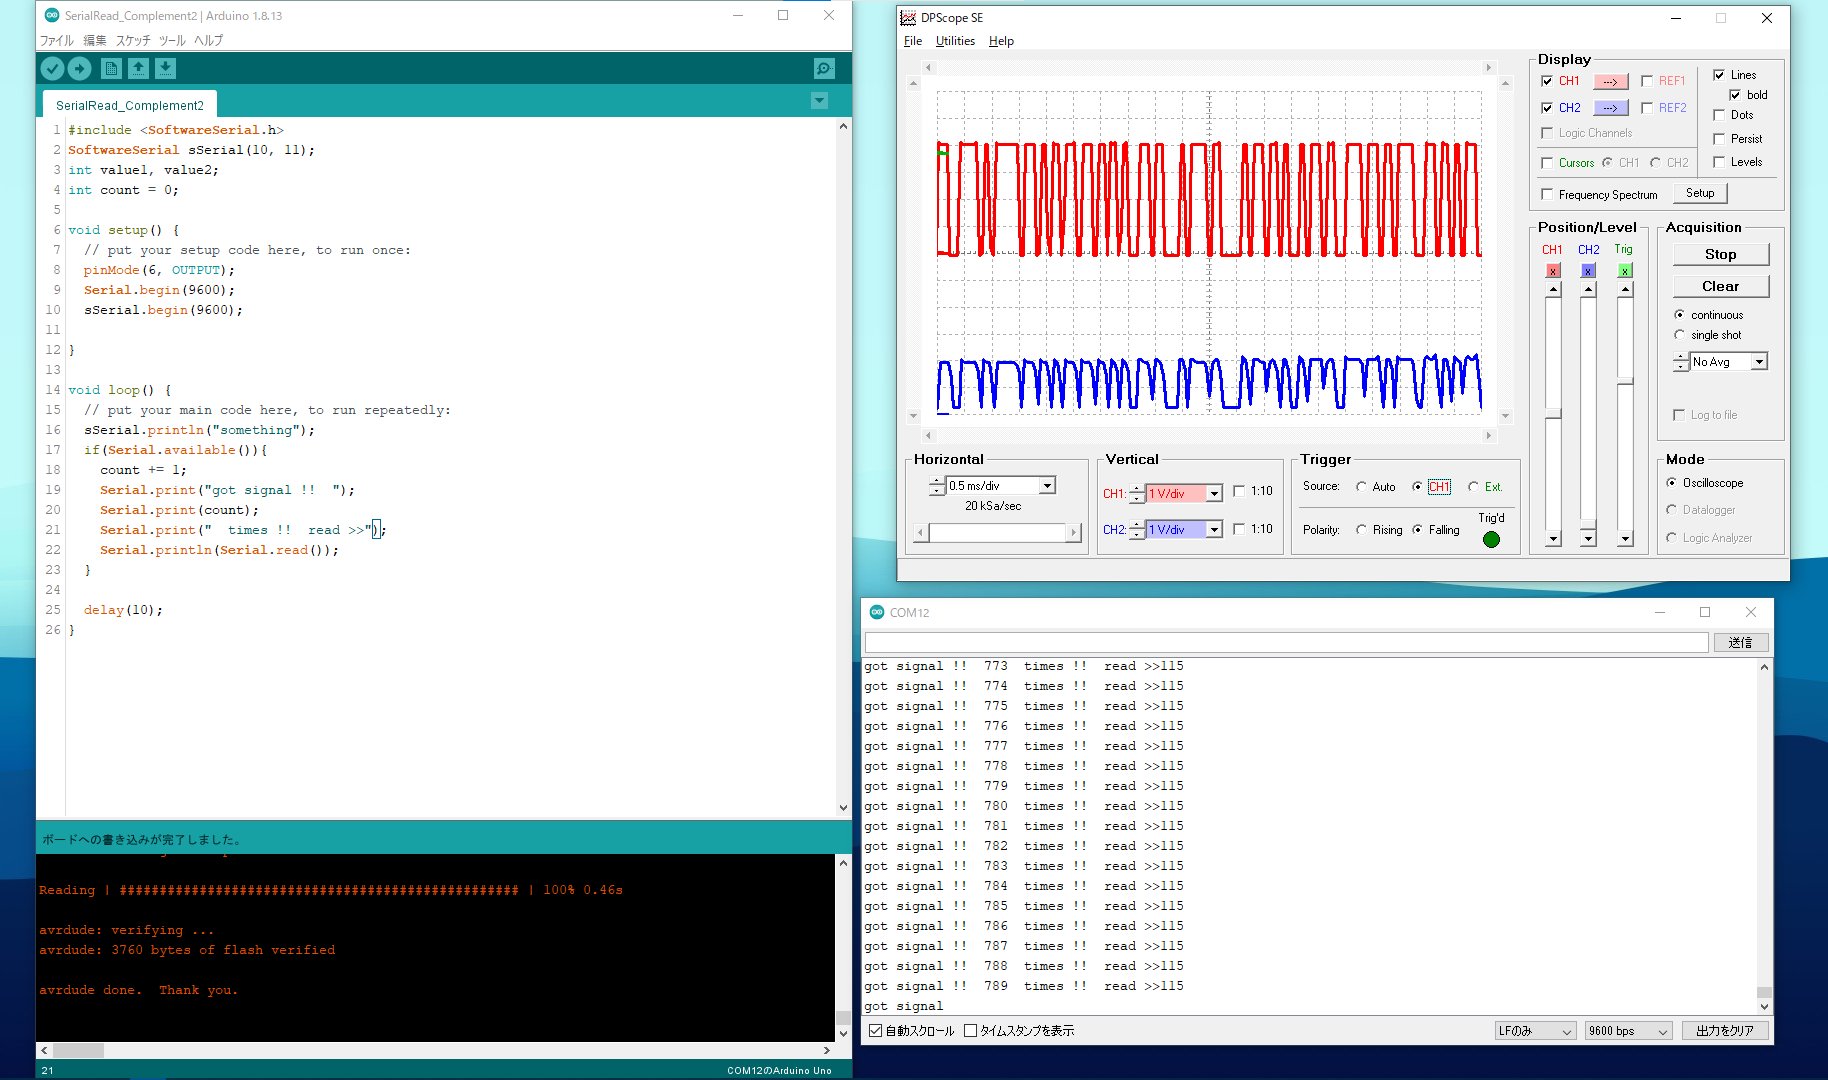Expand the No Avg averaging dropdown
Screen dimensions: 1828x1080
click(1759, 362)
